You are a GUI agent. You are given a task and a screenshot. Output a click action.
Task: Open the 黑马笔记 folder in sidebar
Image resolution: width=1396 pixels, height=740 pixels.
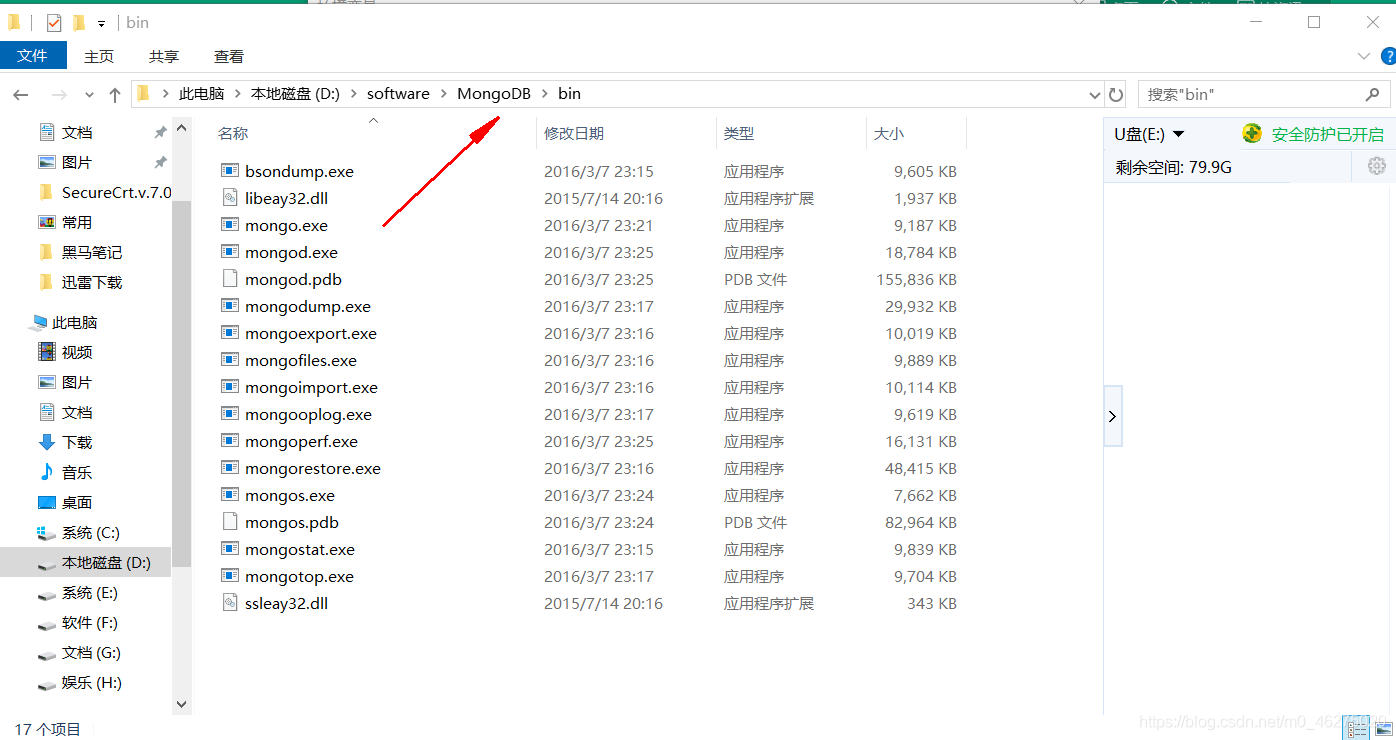92,252
